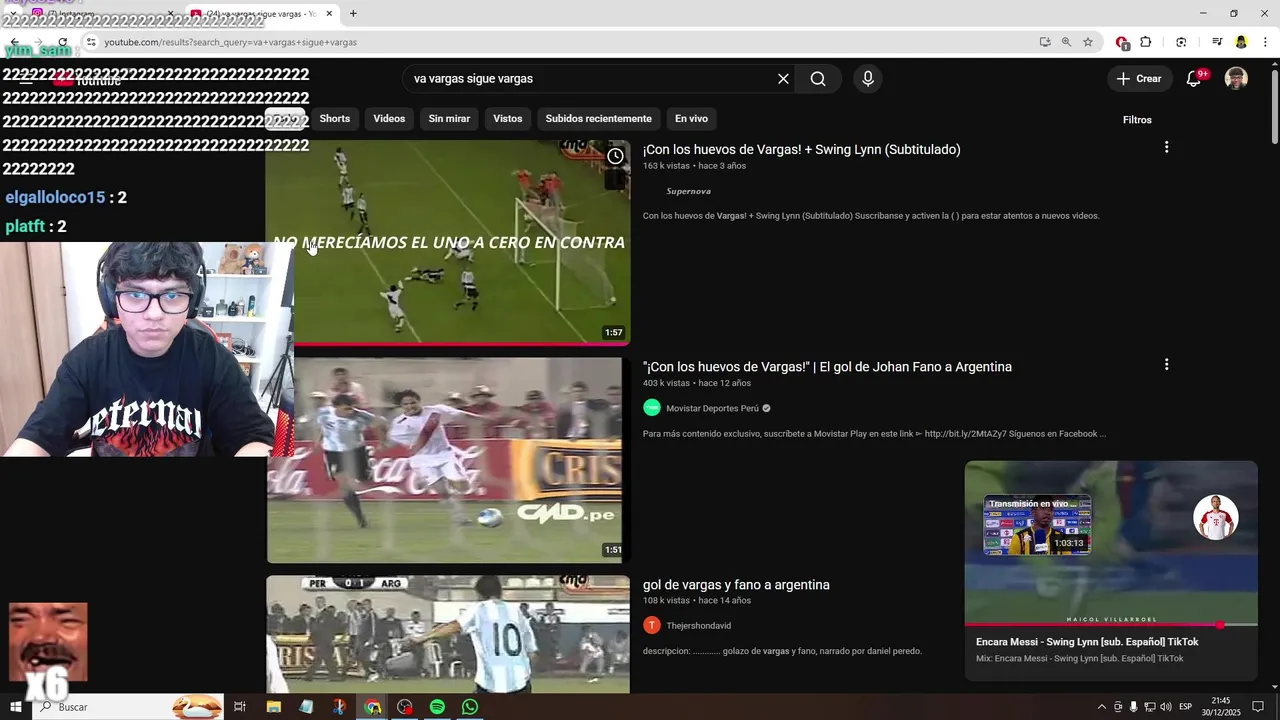This screenshot has height=720, width=1280.
Task: Open the ESP language selector
Action: pyautogui.click(x=1186, y=707)
